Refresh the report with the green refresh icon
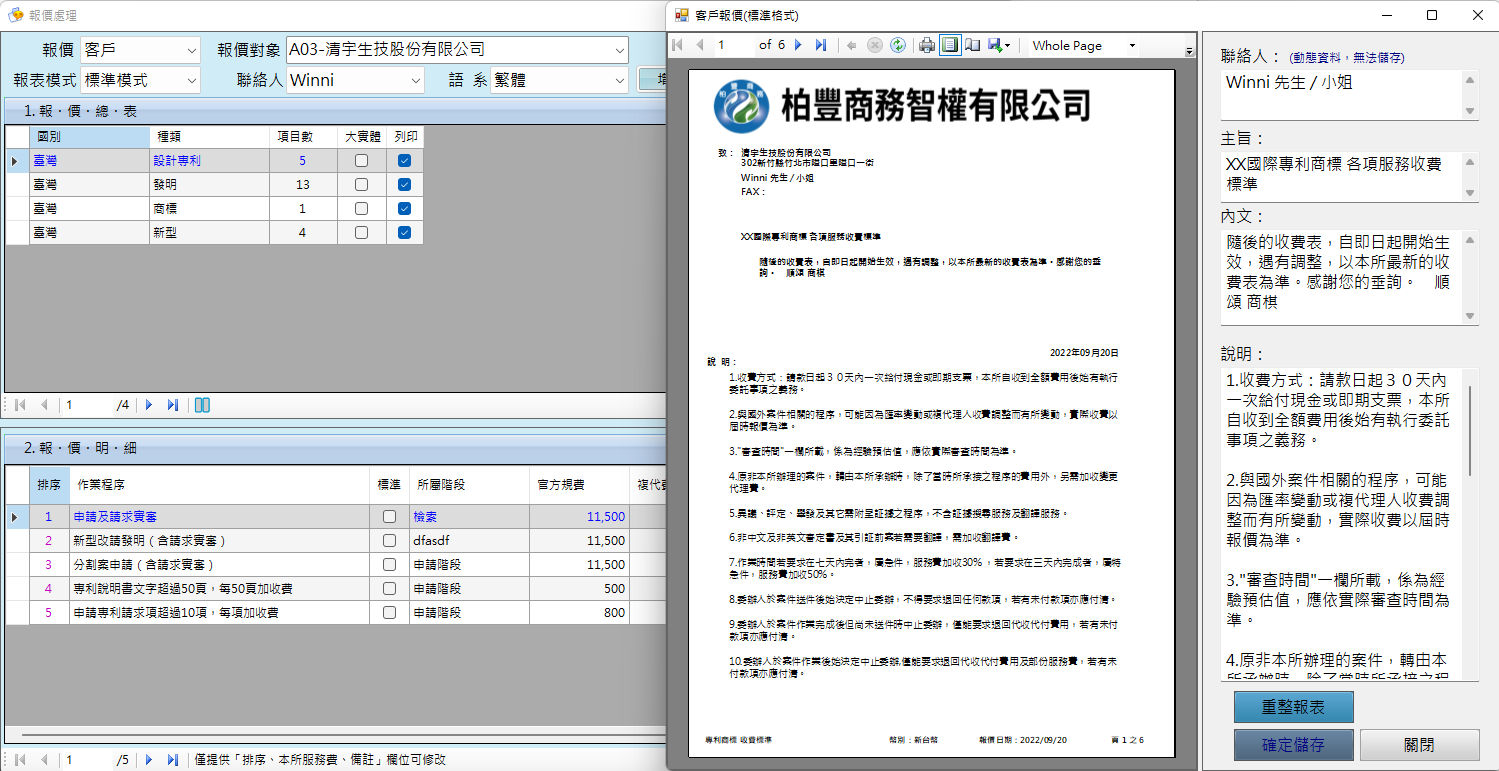Image resolution: width=1499 pixels, height=771 pixels. 898,45
